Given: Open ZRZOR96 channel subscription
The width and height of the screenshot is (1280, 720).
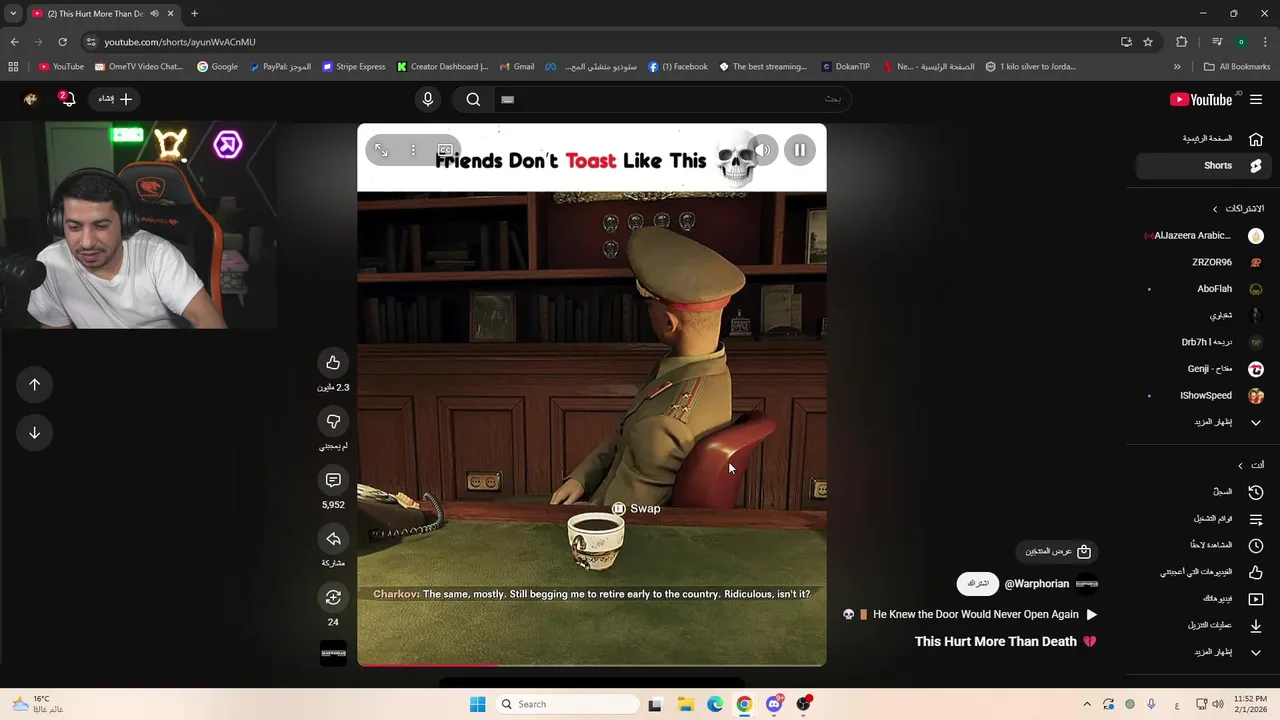Looking at the screenshot, I should click(x=1203, y=262).
